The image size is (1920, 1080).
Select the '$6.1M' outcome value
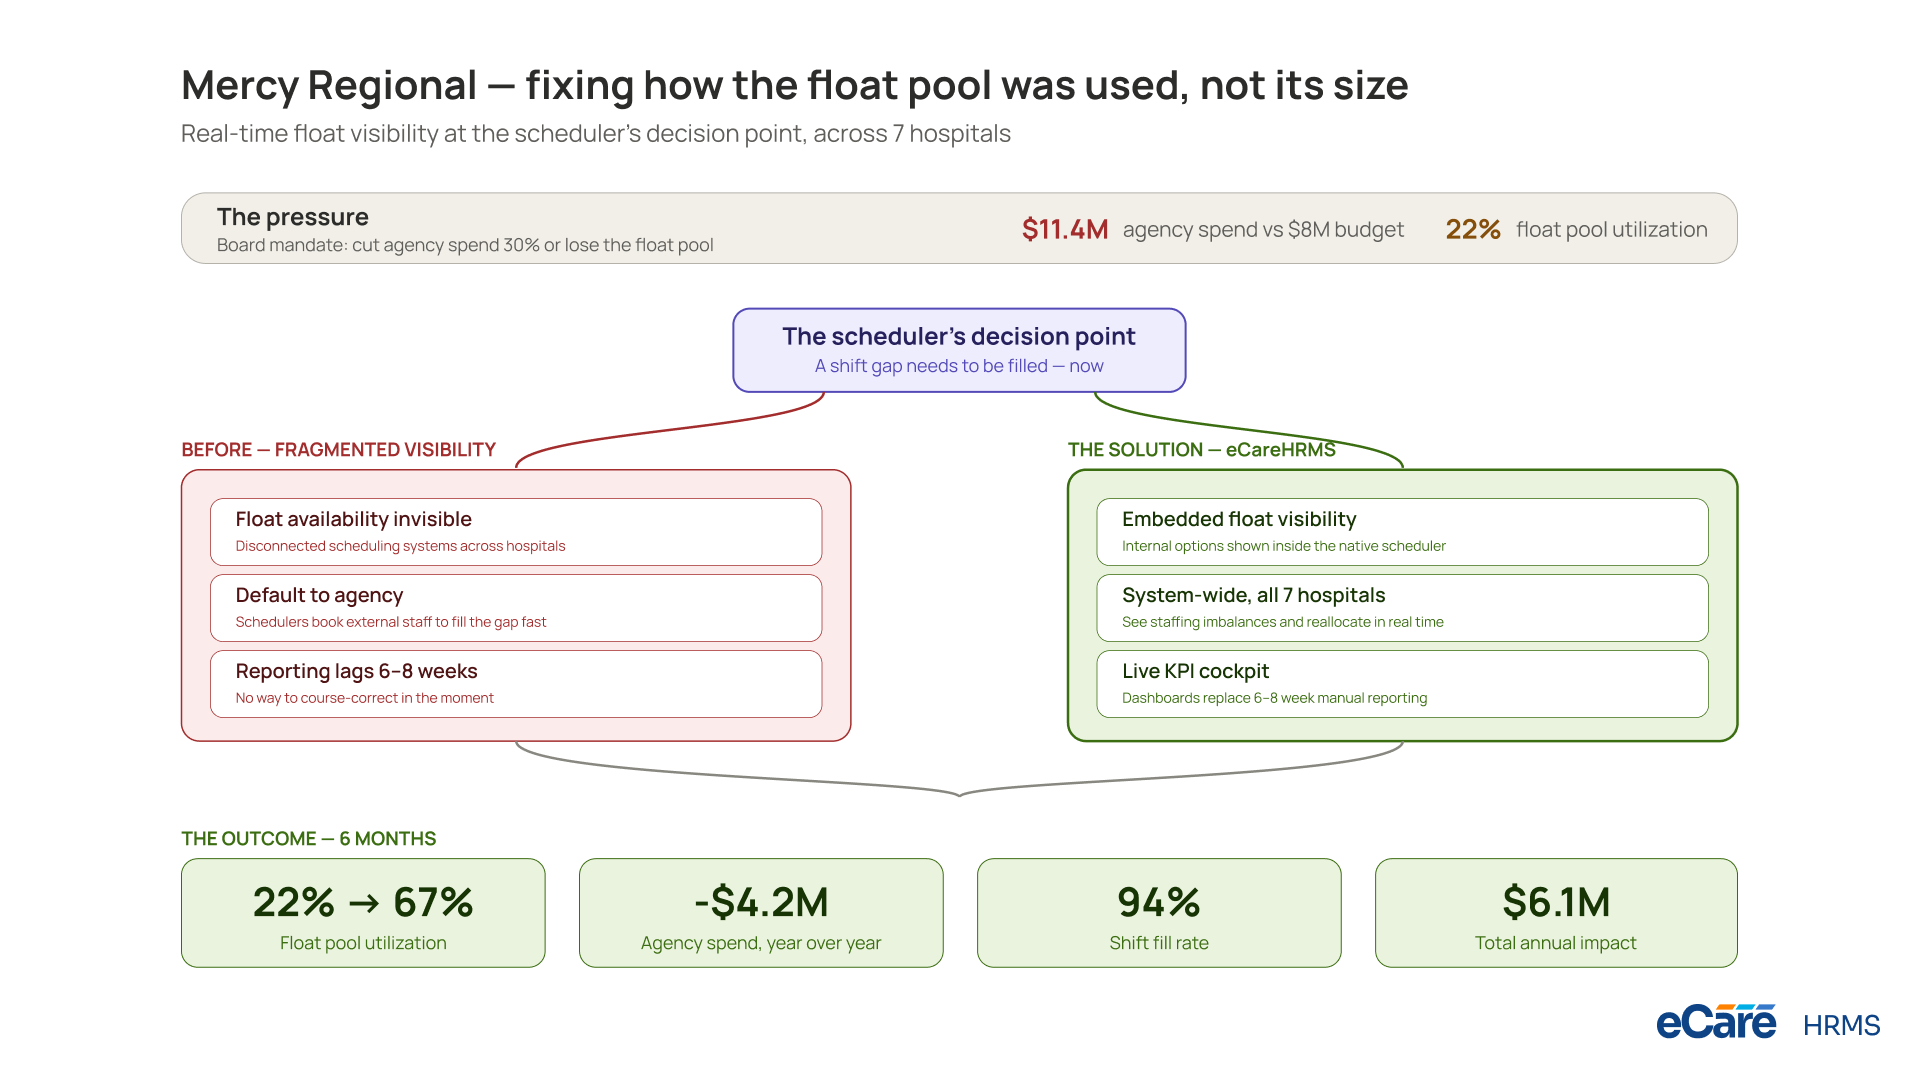tap(1556, 902)
